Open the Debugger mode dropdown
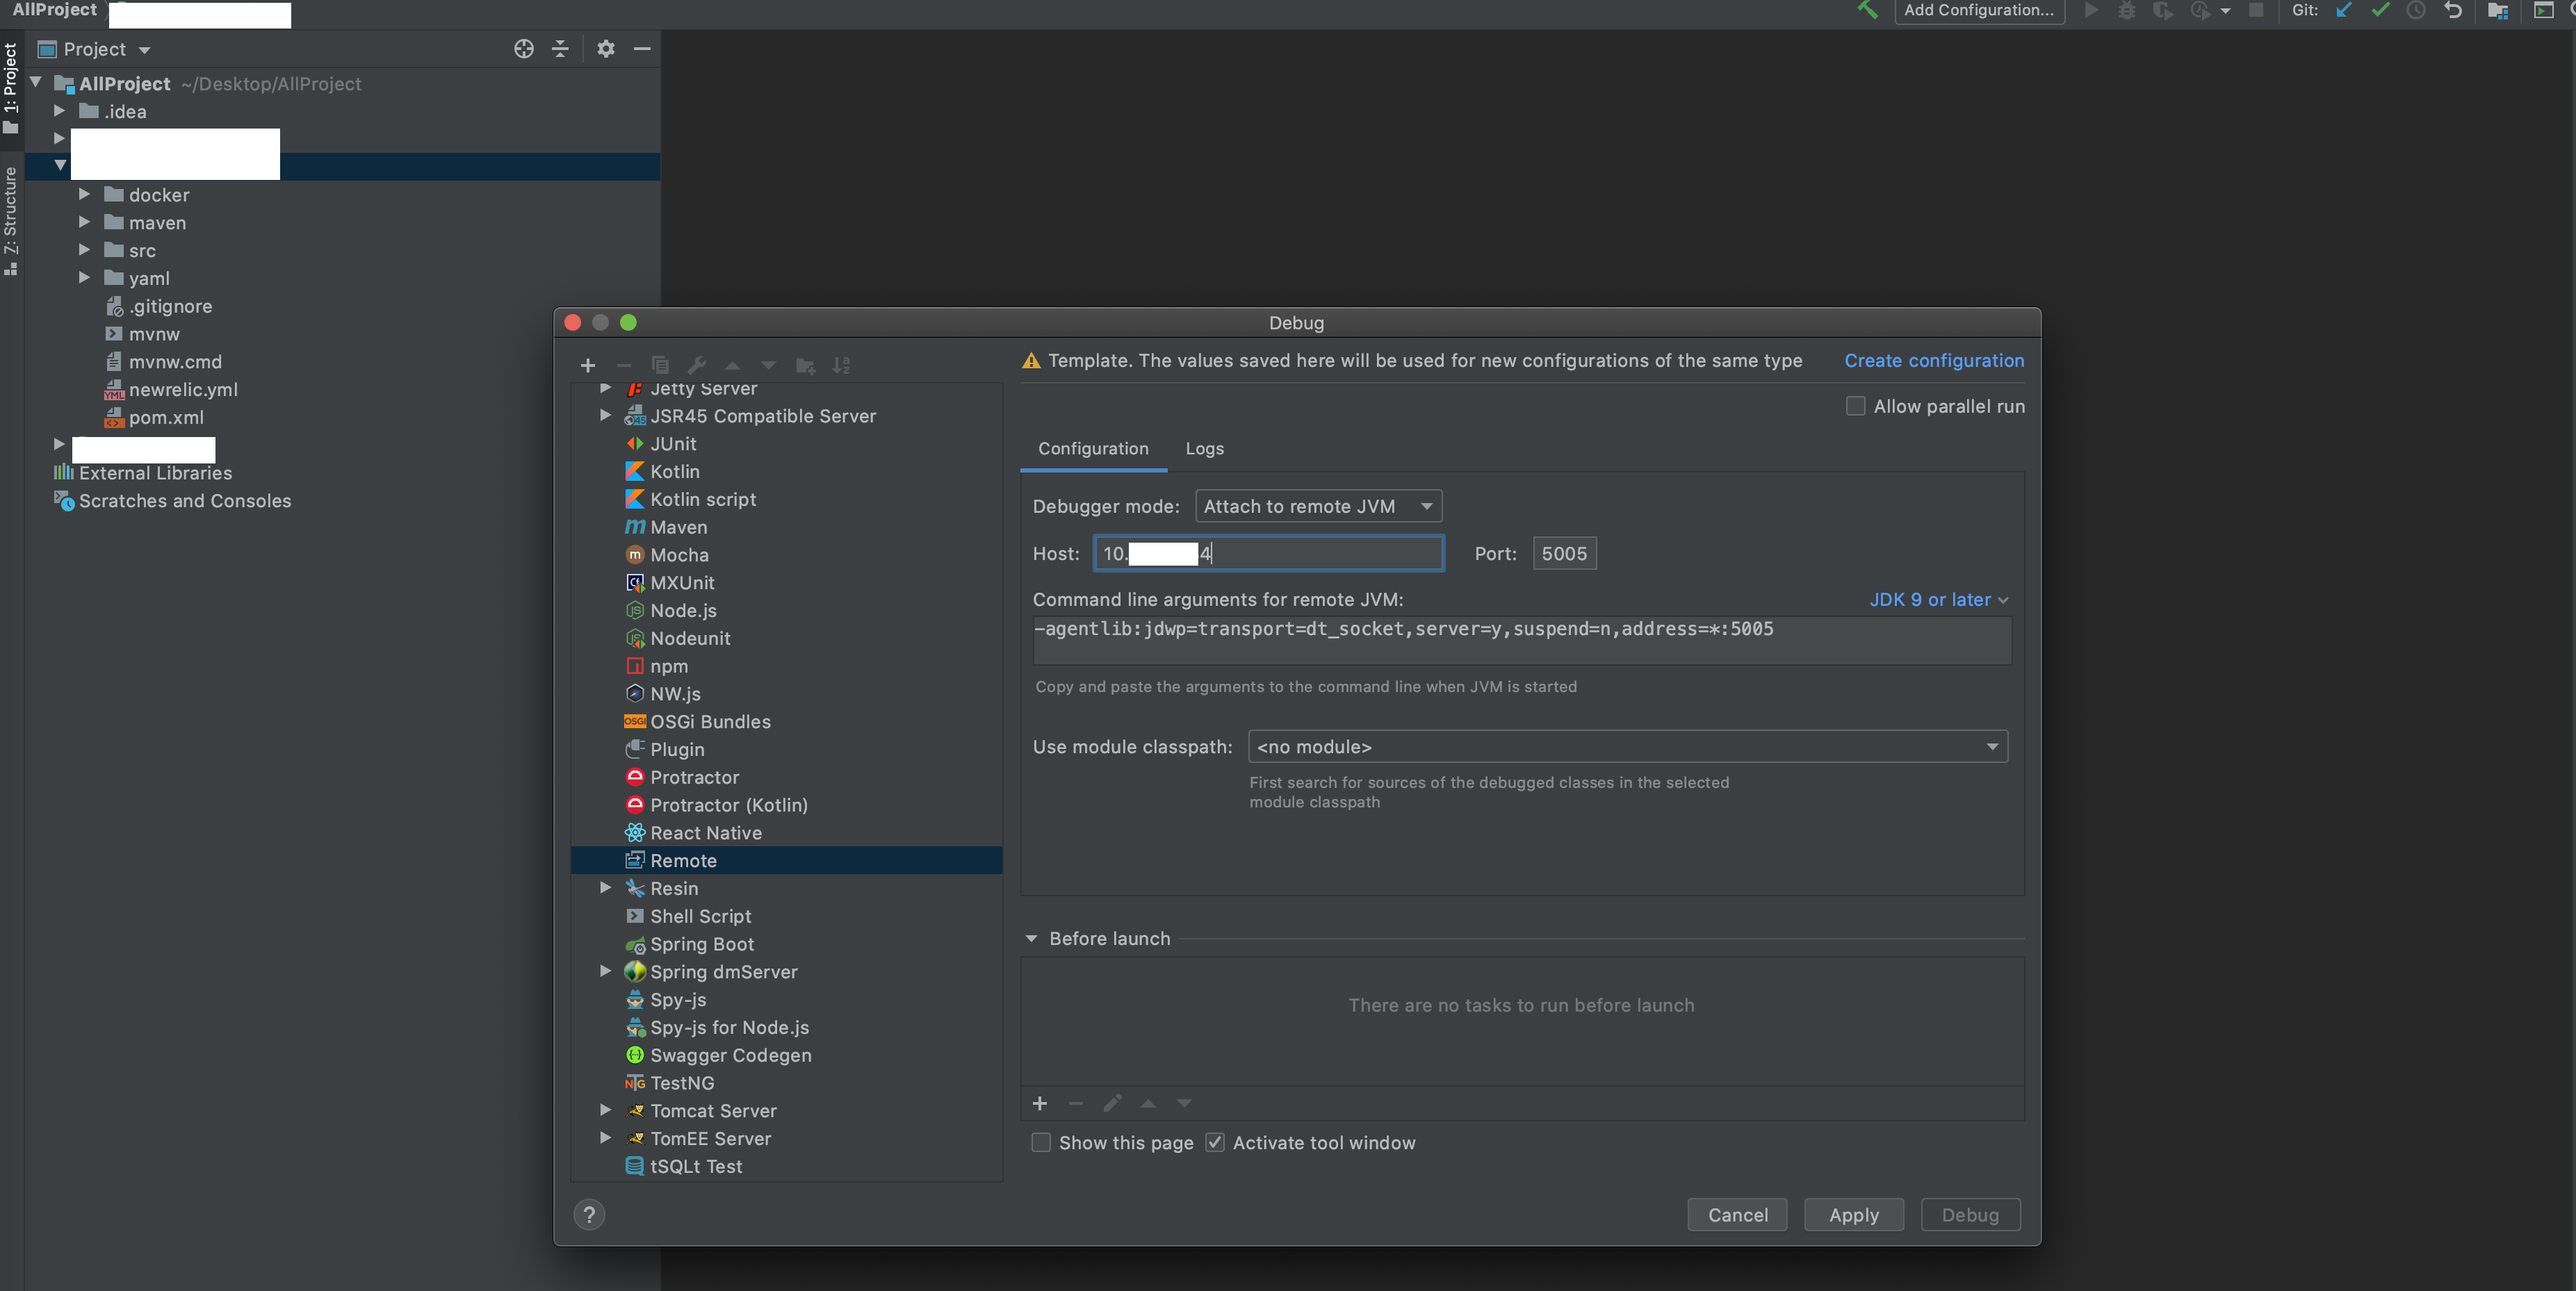Screen dimensions: 2576x1291 [x=1317, y=506]
